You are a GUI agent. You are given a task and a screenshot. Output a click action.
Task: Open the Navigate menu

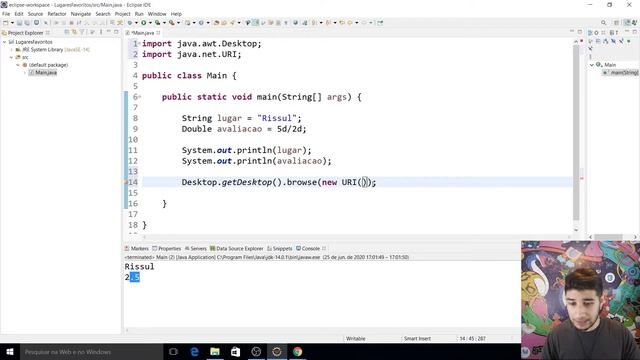coord(81,14)
